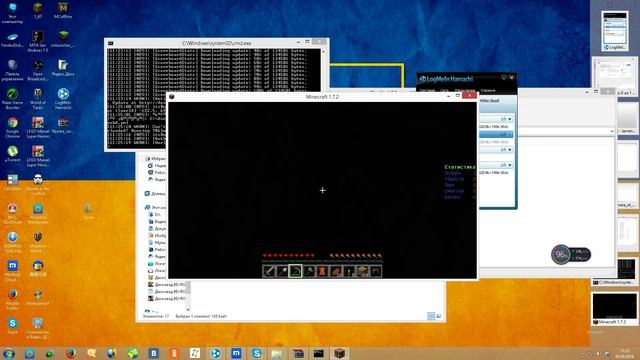Click Explorer status text Элементов: 17
The height and width of the screenshot is (360, 640).
(156, 316)
